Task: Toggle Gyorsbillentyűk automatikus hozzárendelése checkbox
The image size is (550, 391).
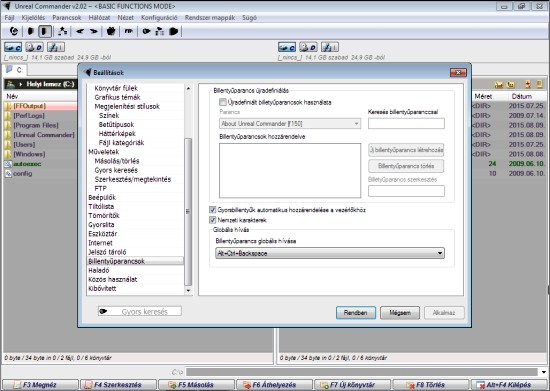Action: pos(212,210)
